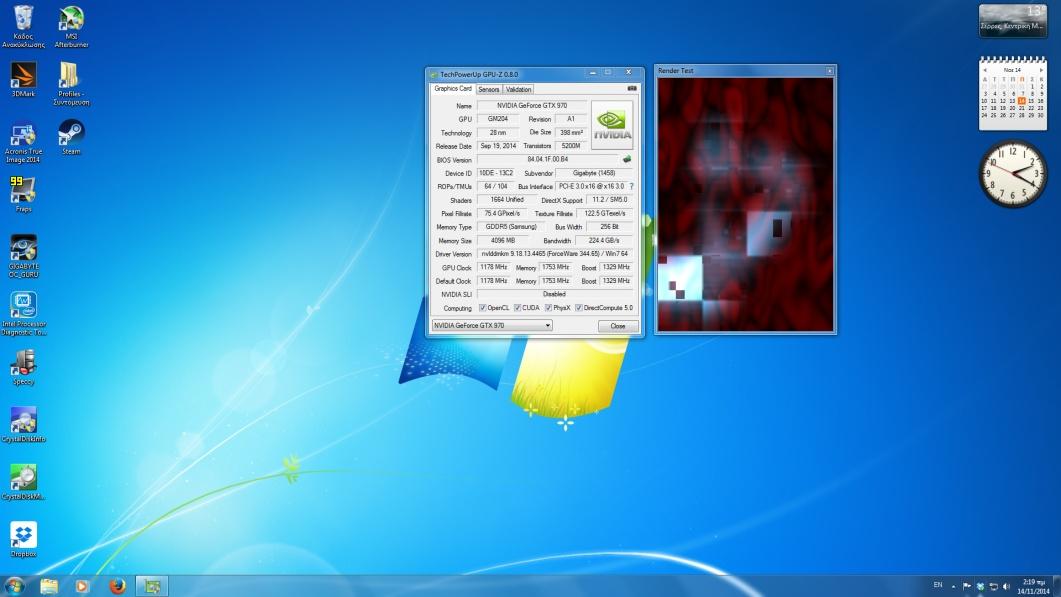1061x597 pixels.
Task: Select the Fraps desktop icon
Action: 23,194
